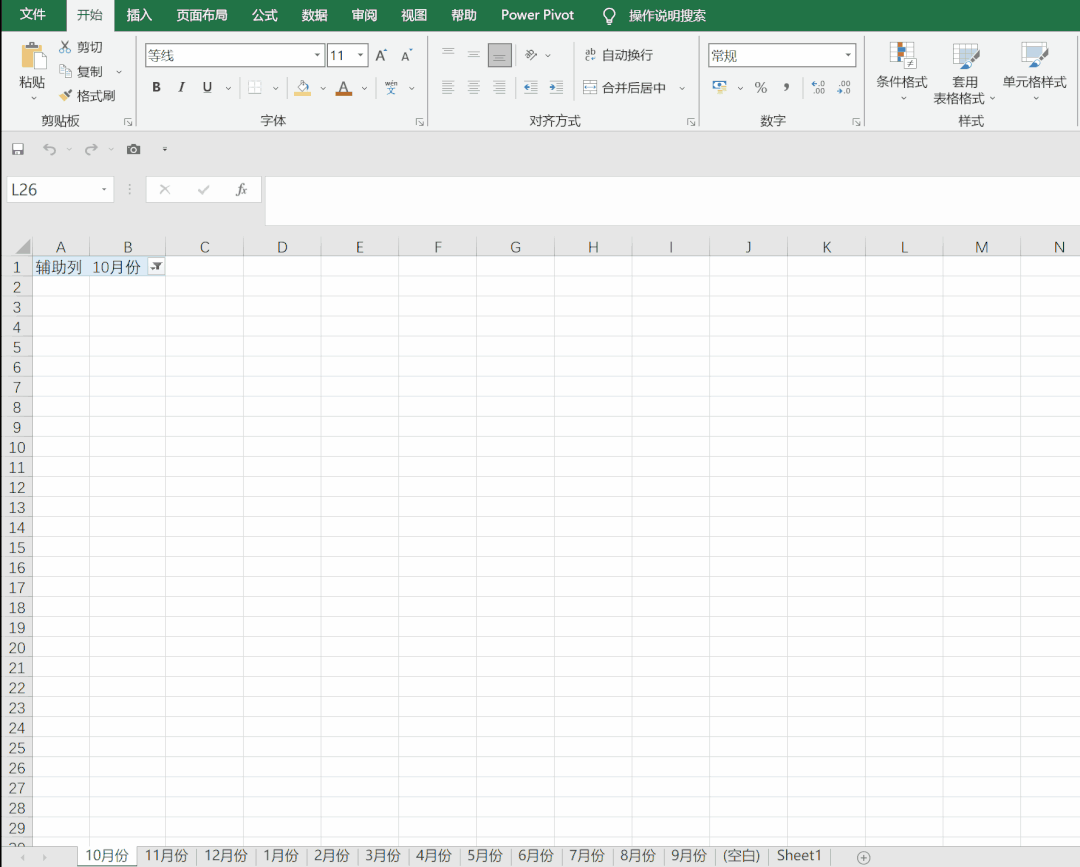Toggle bottom align button
Image resolution: width=1080 pixels, height=867 pixels.
[499, 54]
